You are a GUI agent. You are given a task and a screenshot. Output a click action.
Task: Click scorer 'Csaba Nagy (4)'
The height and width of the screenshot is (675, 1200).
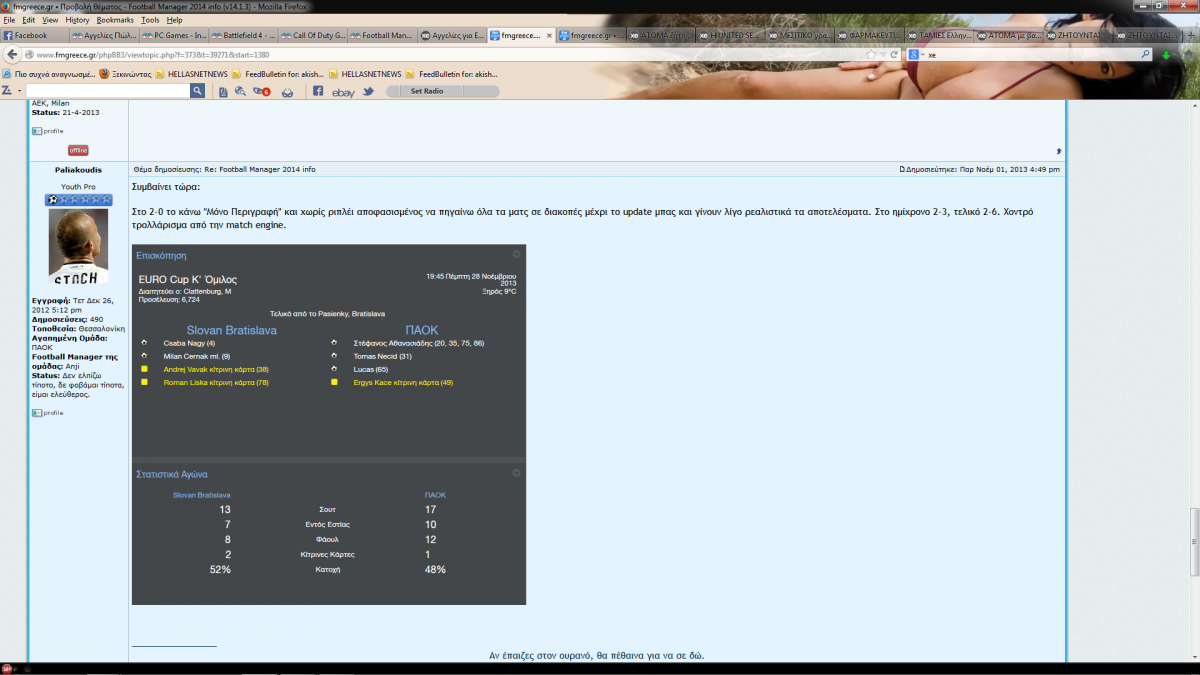pos(189,343)
